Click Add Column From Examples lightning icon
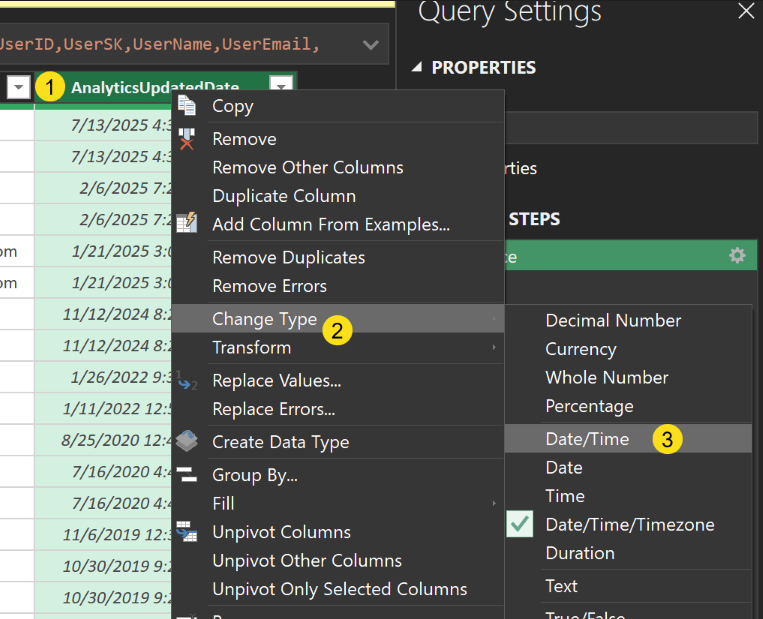 point(187,223)
